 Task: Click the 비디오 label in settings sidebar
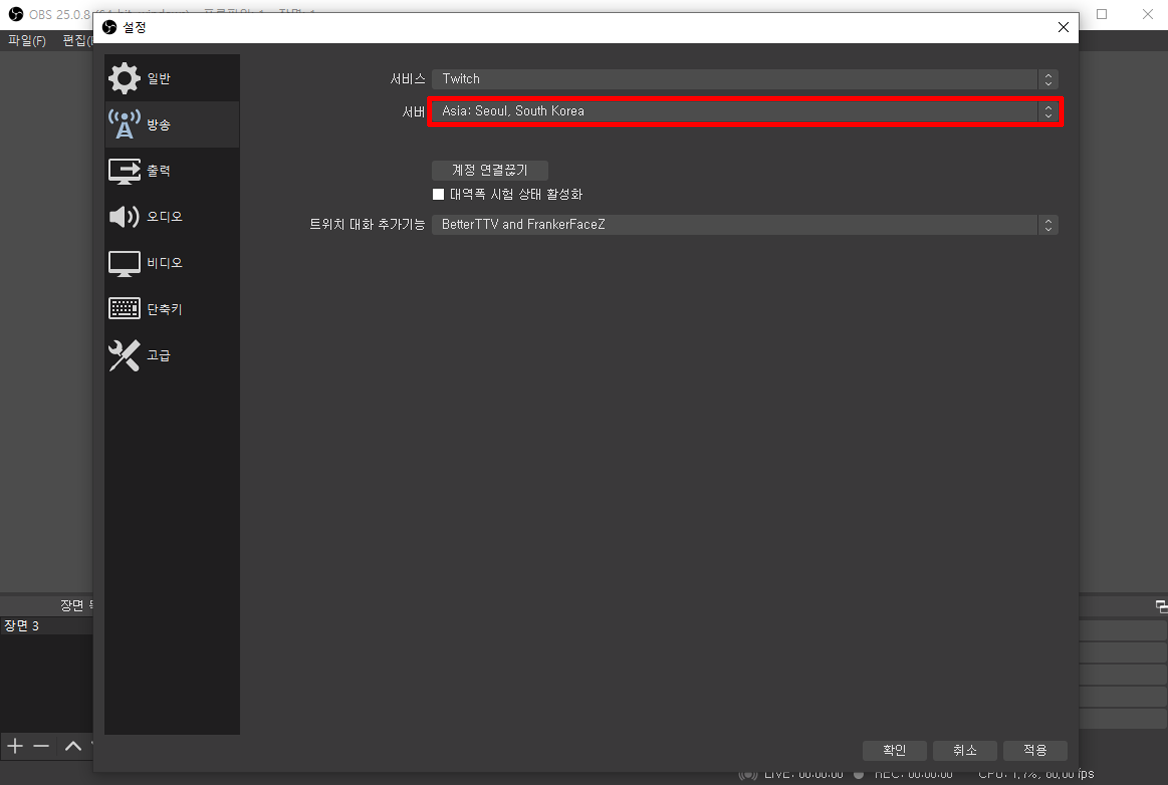pyautogui.click(x=165, y=263)
